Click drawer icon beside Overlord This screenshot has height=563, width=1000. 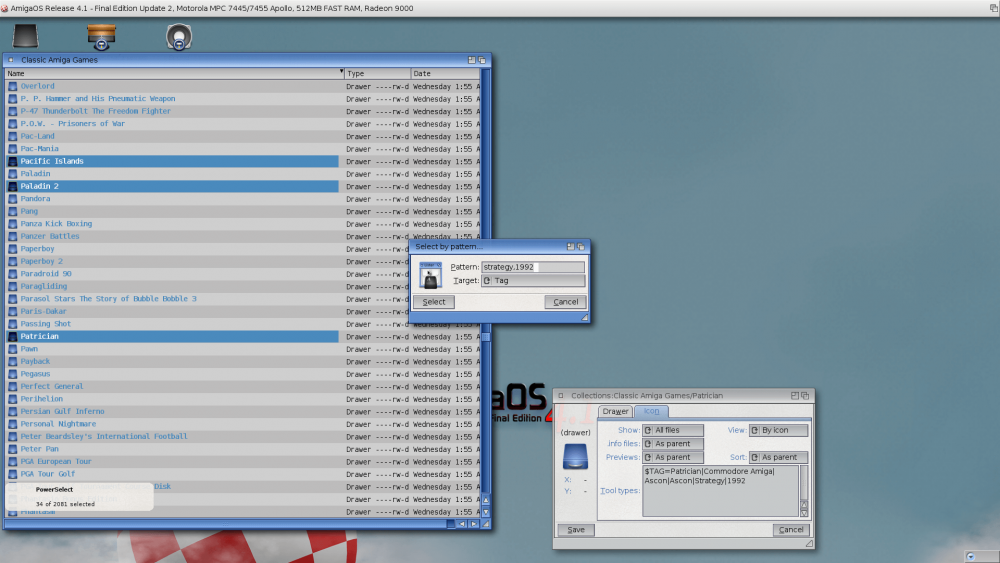[x=13, y=86]
